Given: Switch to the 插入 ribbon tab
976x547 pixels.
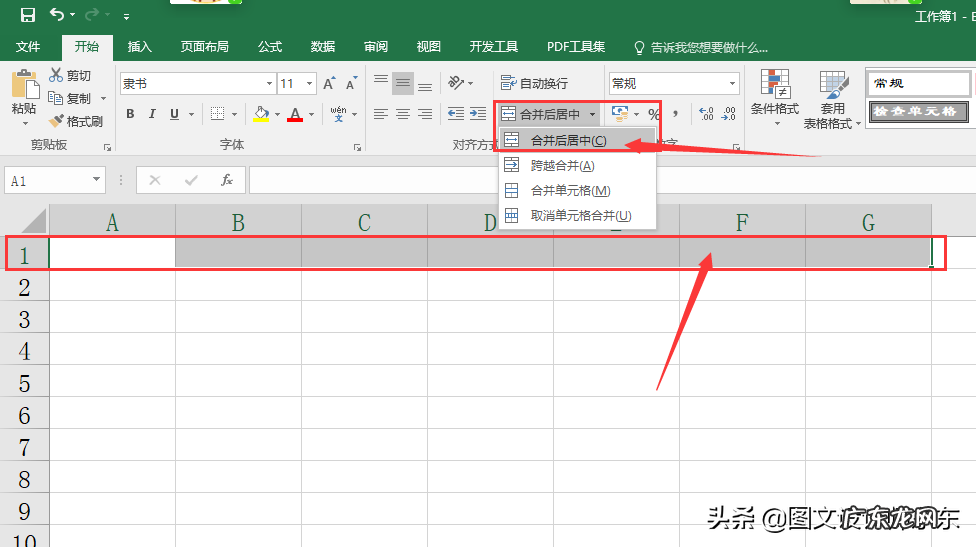Looking at the screenshot, I should (x=139, y=47).
